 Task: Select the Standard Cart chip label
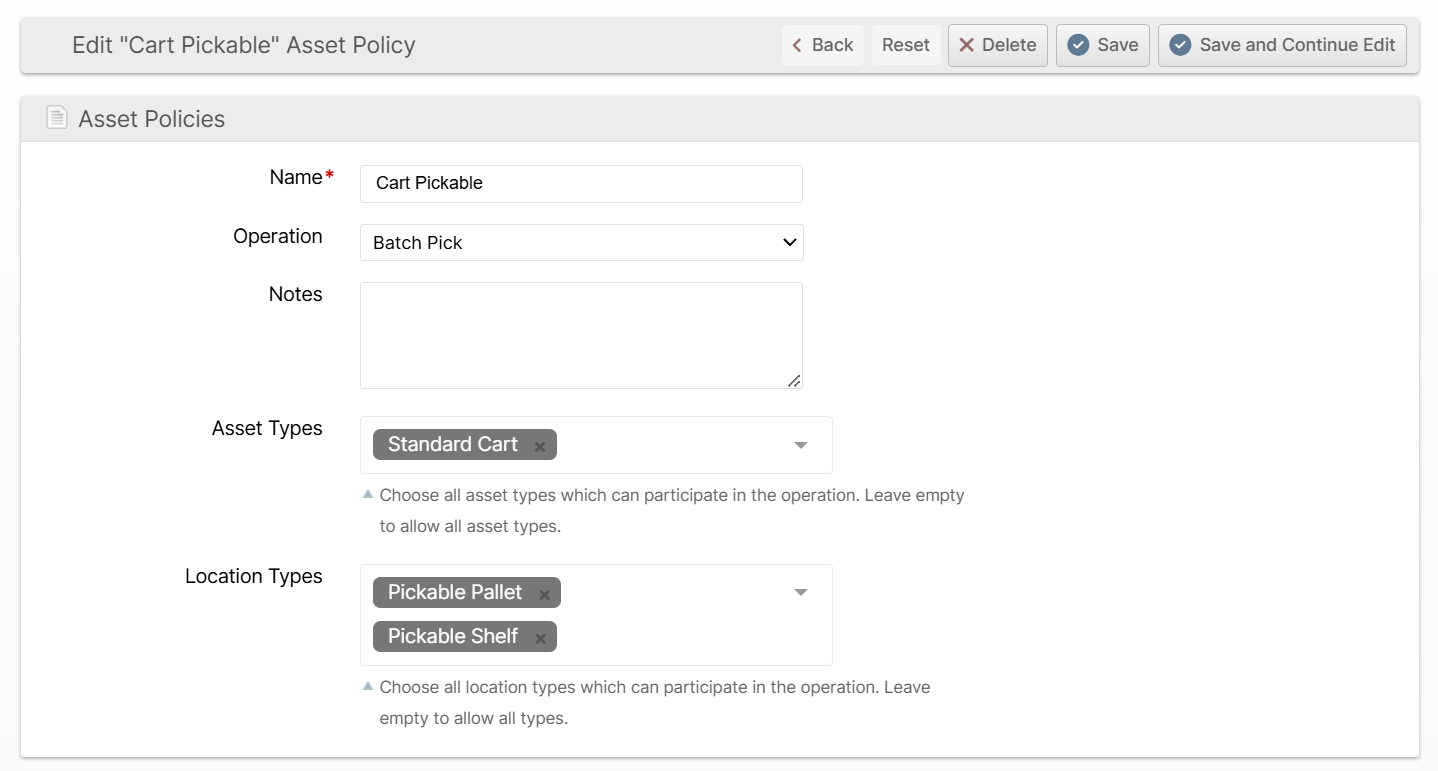(x=452, y=445)
